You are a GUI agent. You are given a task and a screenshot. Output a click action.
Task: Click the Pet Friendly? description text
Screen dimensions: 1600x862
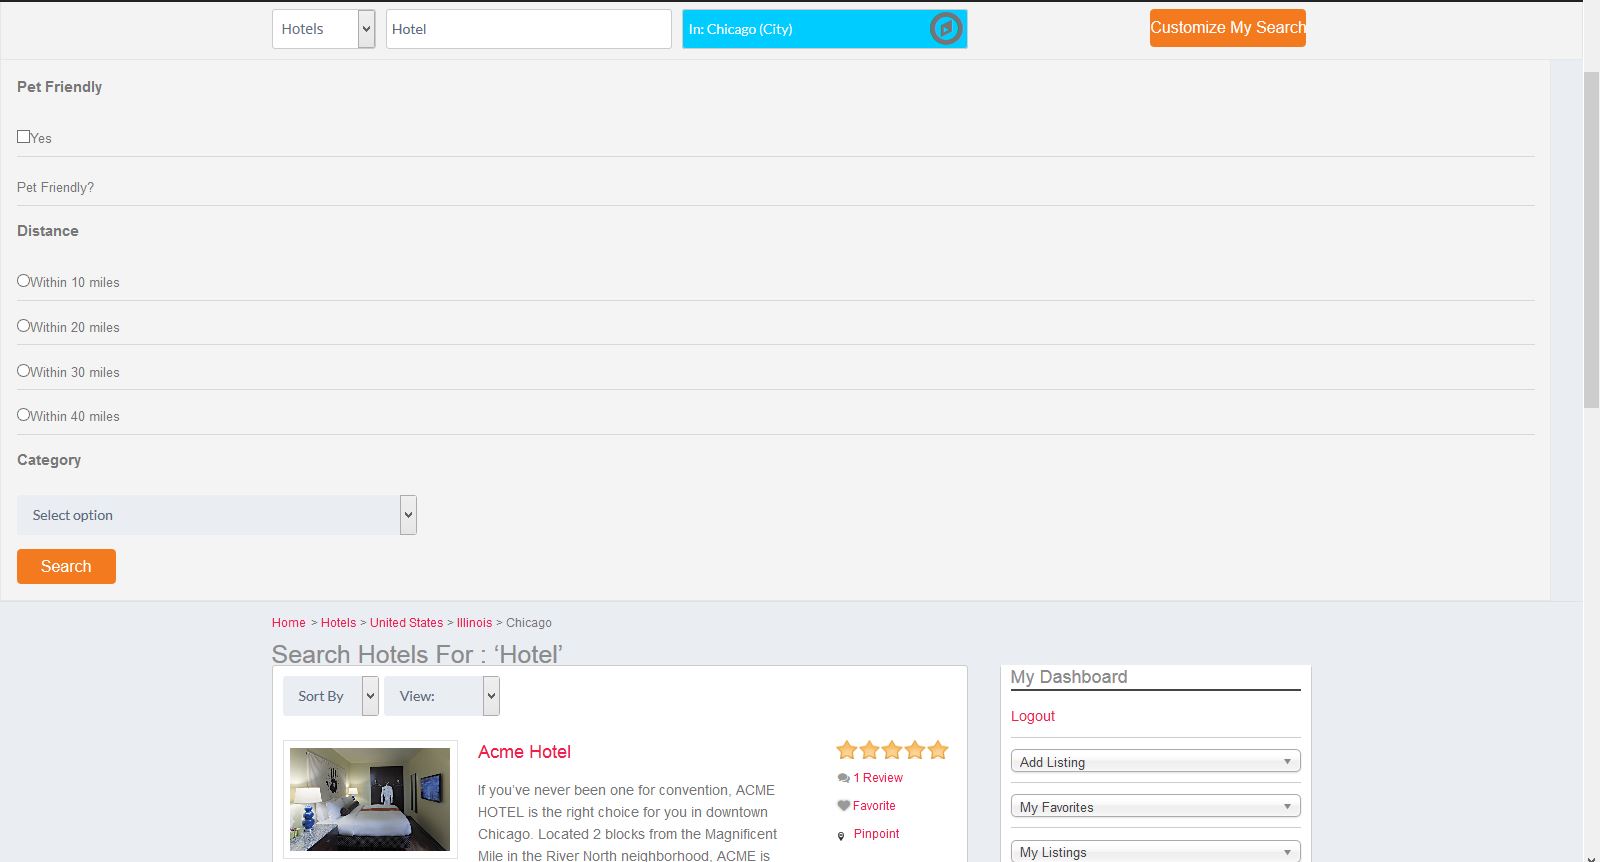[55, 188]
